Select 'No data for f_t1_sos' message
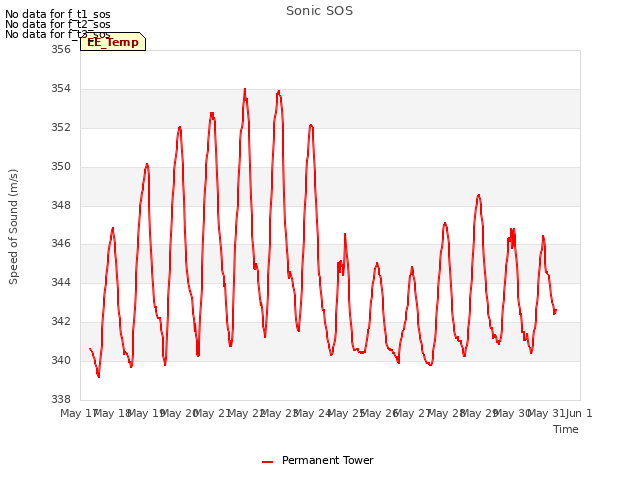The image size is (640, 480). click(58, 14)
